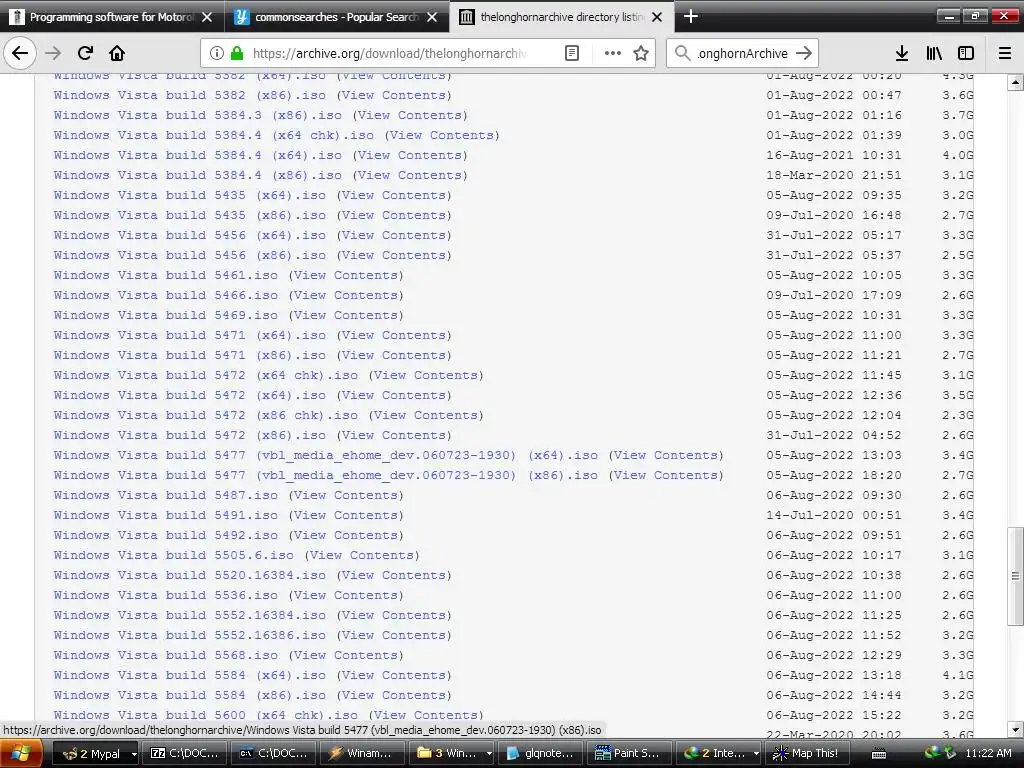
Task: Open Windows Vista build 5471 (x64).iso
Action: point(189,335)
